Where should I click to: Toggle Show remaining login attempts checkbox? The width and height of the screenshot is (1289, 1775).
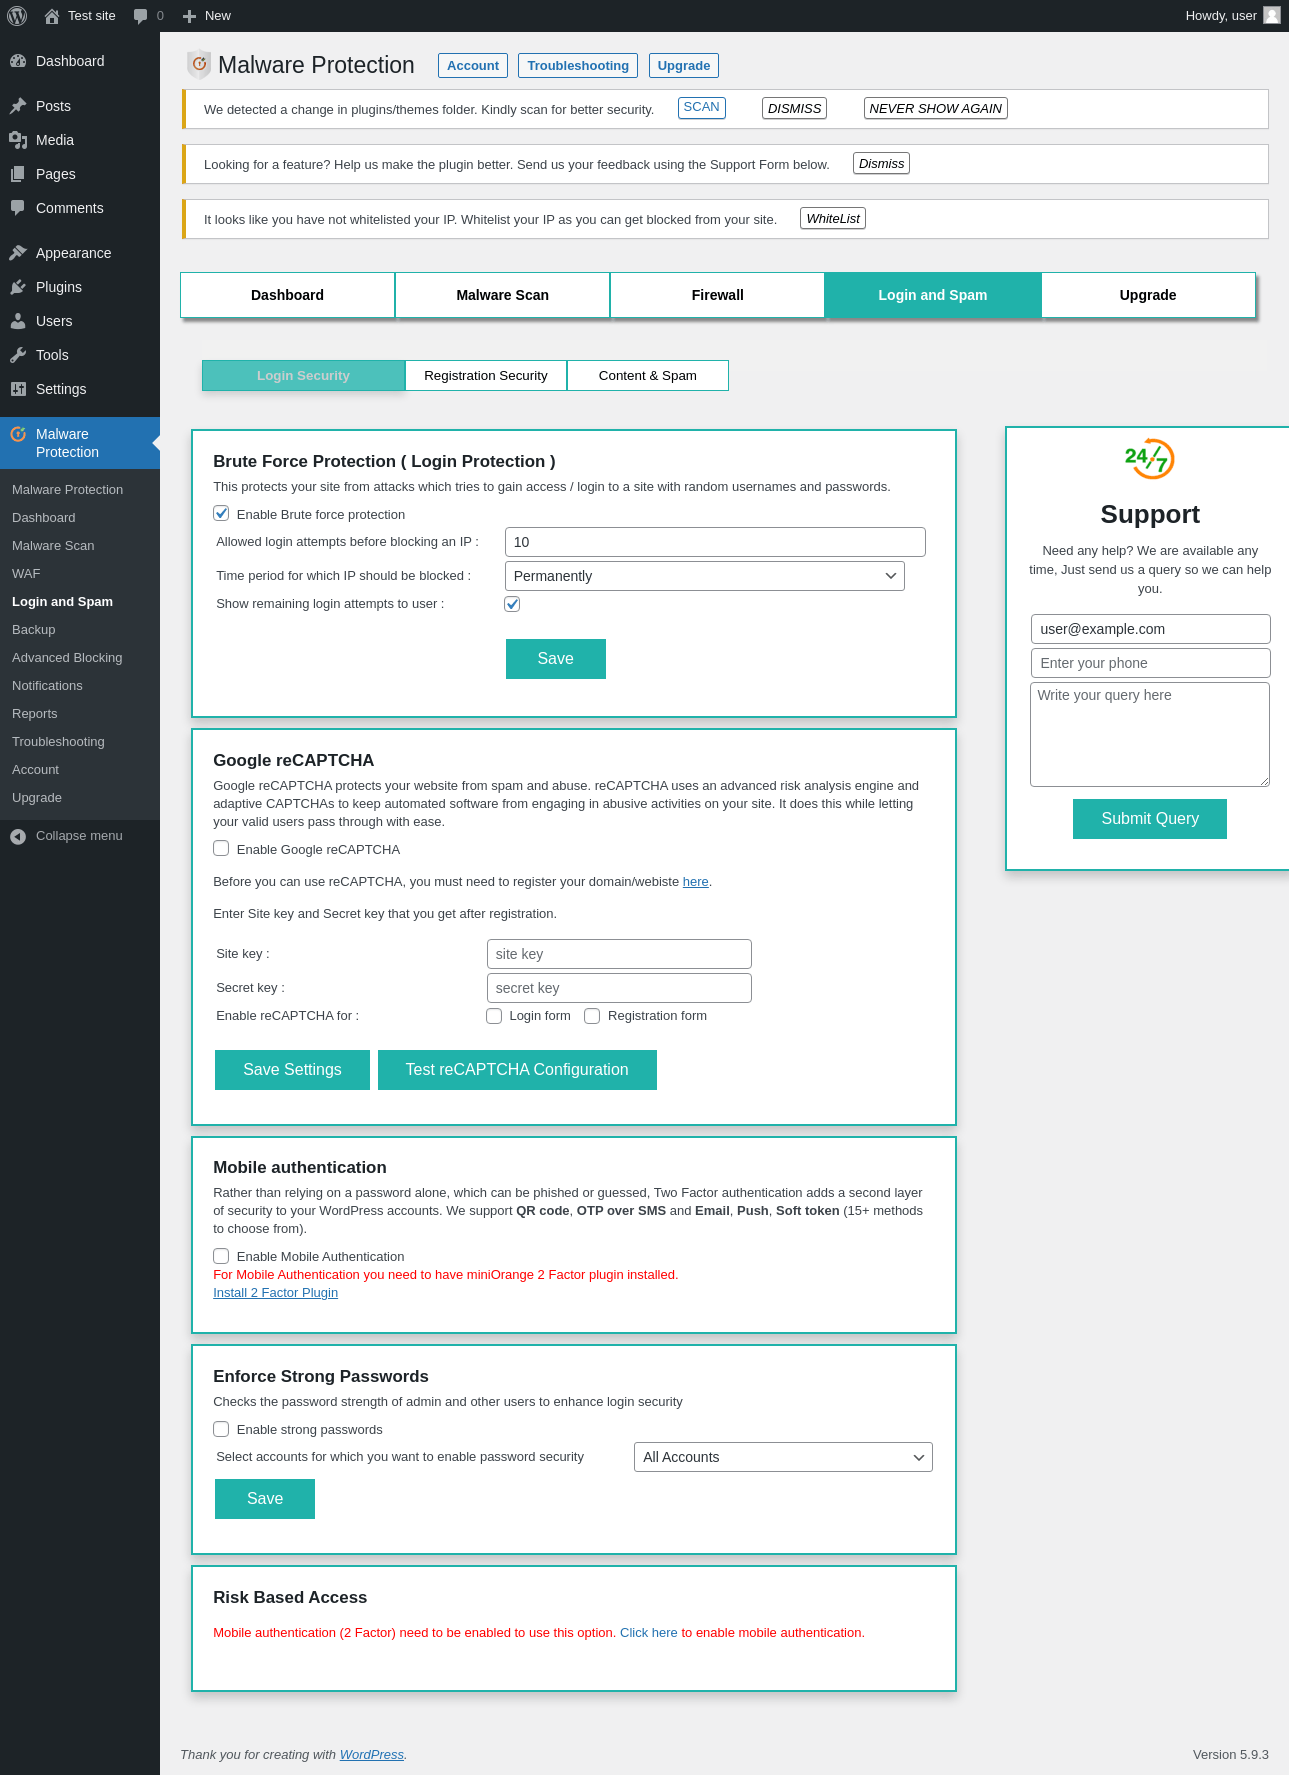512,604
